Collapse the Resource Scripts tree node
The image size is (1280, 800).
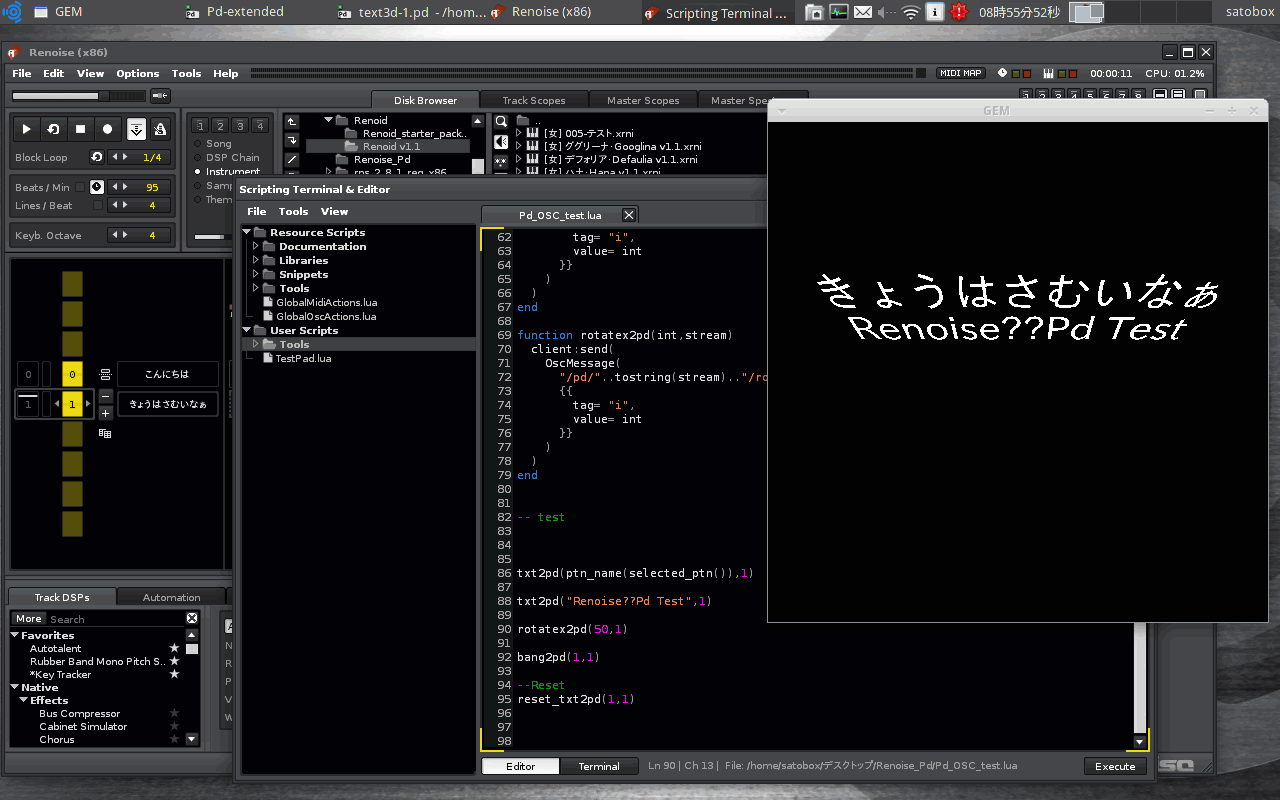(247, 232)
